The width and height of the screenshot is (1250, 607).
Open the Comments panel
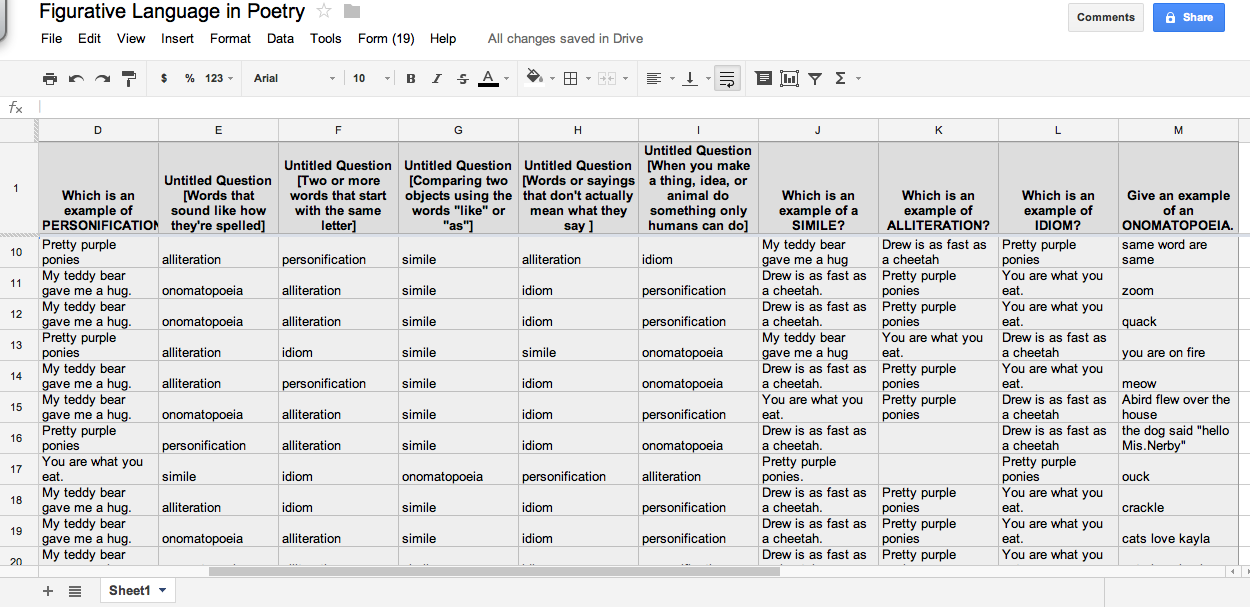click(x=1105, y=17)
